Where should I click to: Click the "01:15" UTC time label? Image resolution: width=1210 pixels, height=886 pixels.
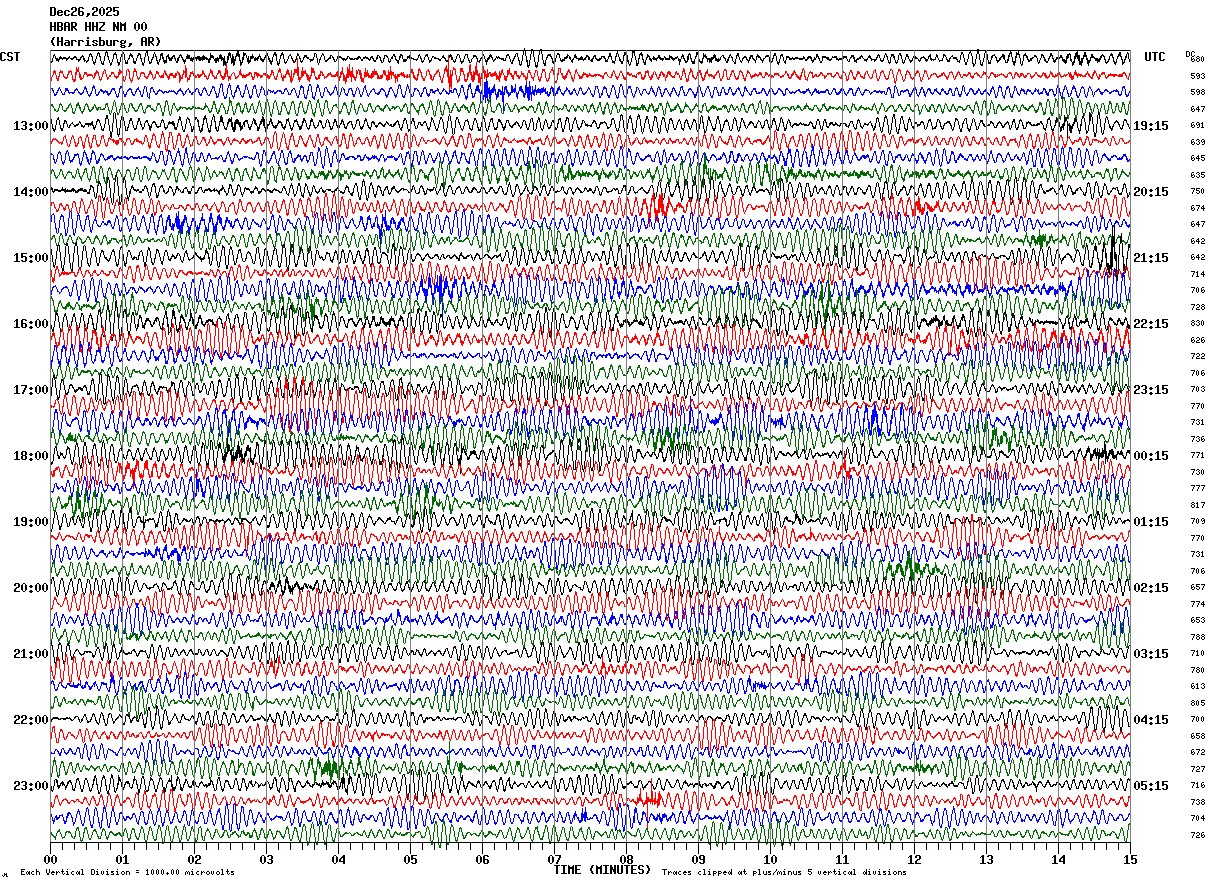click(x=1151, y=522)
